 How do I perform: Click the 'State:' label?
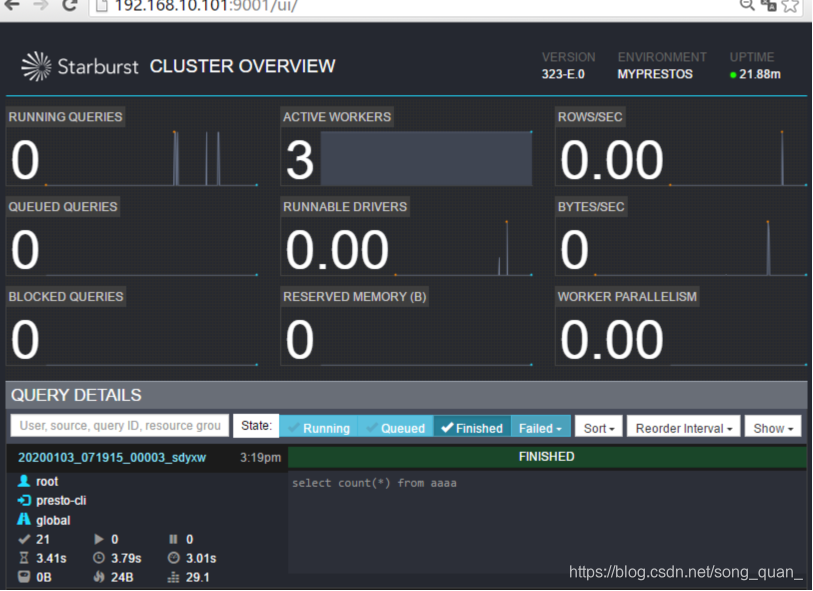point(256,426)
